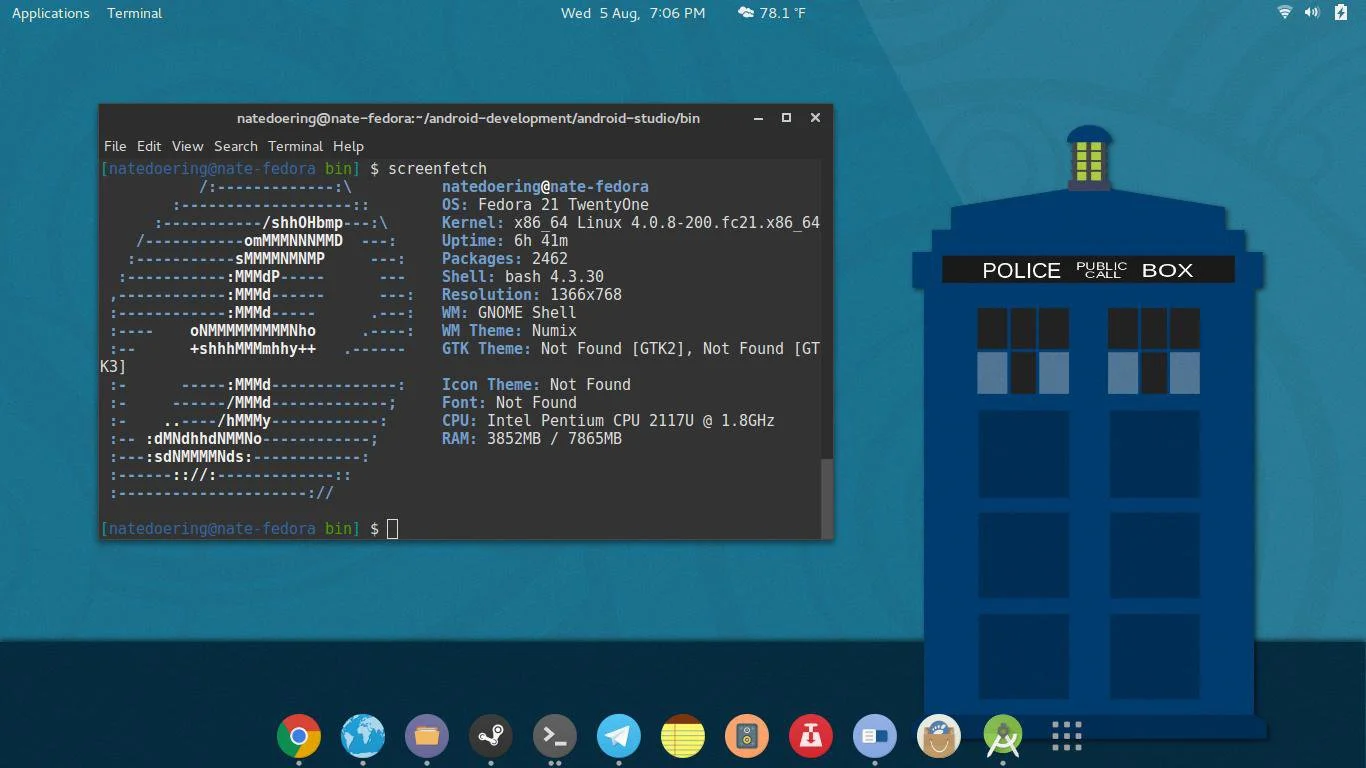Close the terminal window
Viewport: 1366px width, 768px height.
pos(815,118)
